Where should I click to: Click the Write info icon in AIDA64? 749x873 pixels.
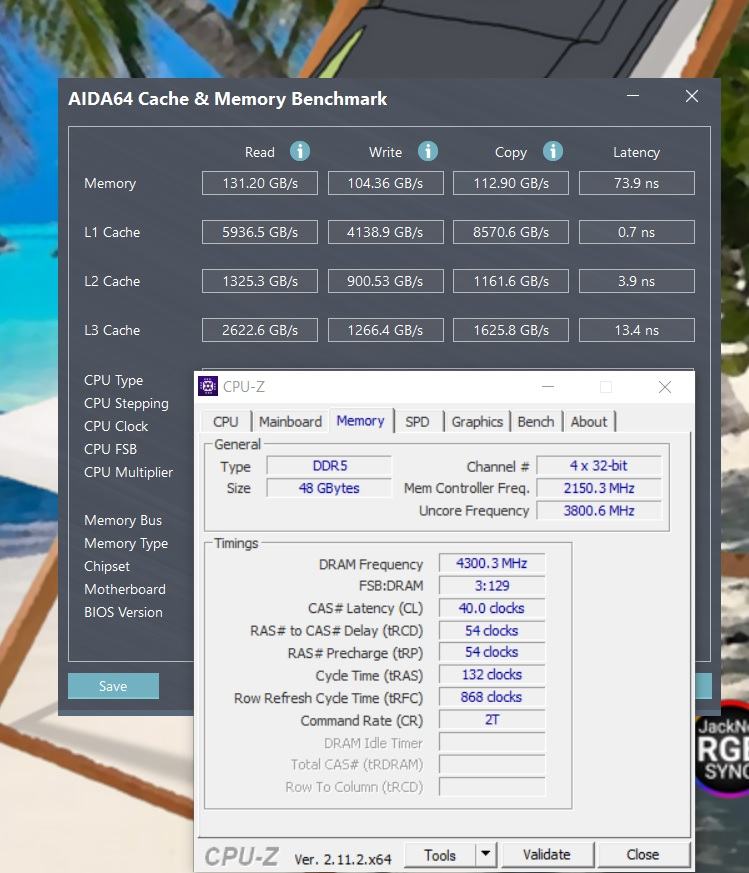[x=428, y=151]
